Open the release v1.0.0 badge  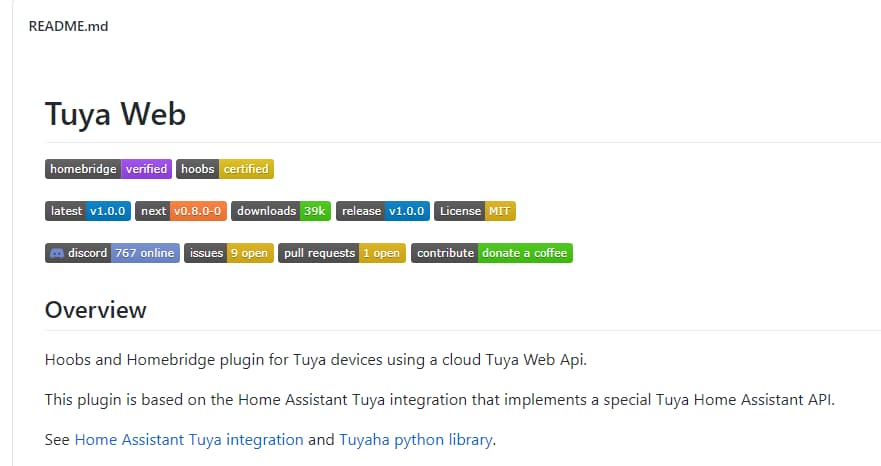[x=383, y=211]
